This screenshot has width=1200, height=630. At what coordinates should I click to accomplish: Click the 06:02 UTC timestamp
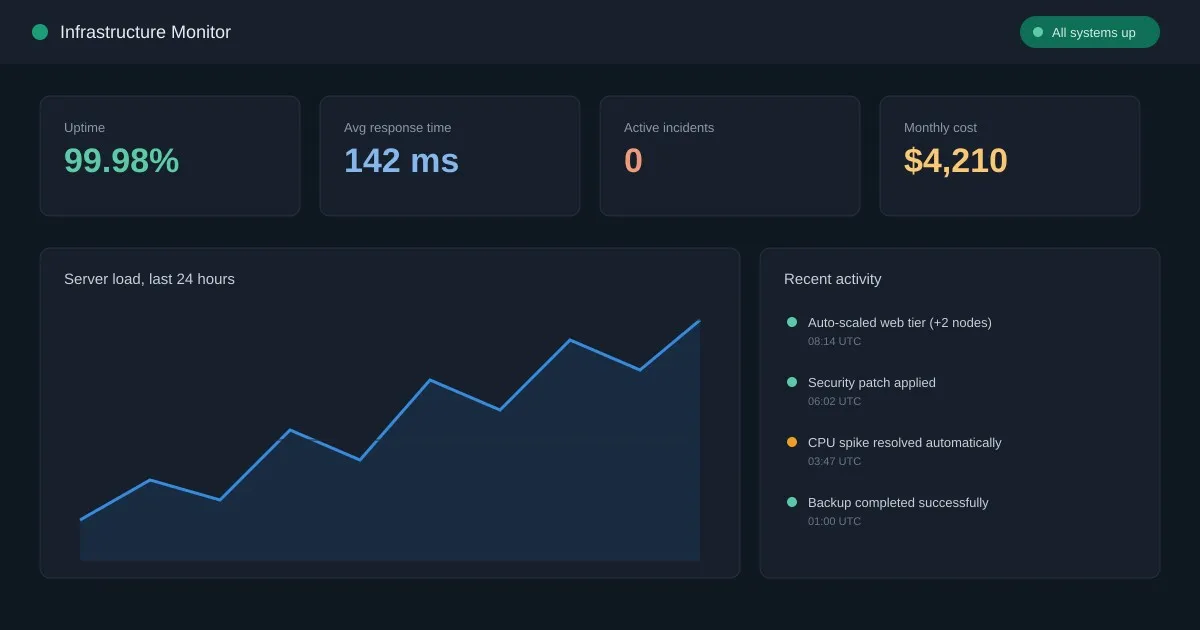coord(834,401)
